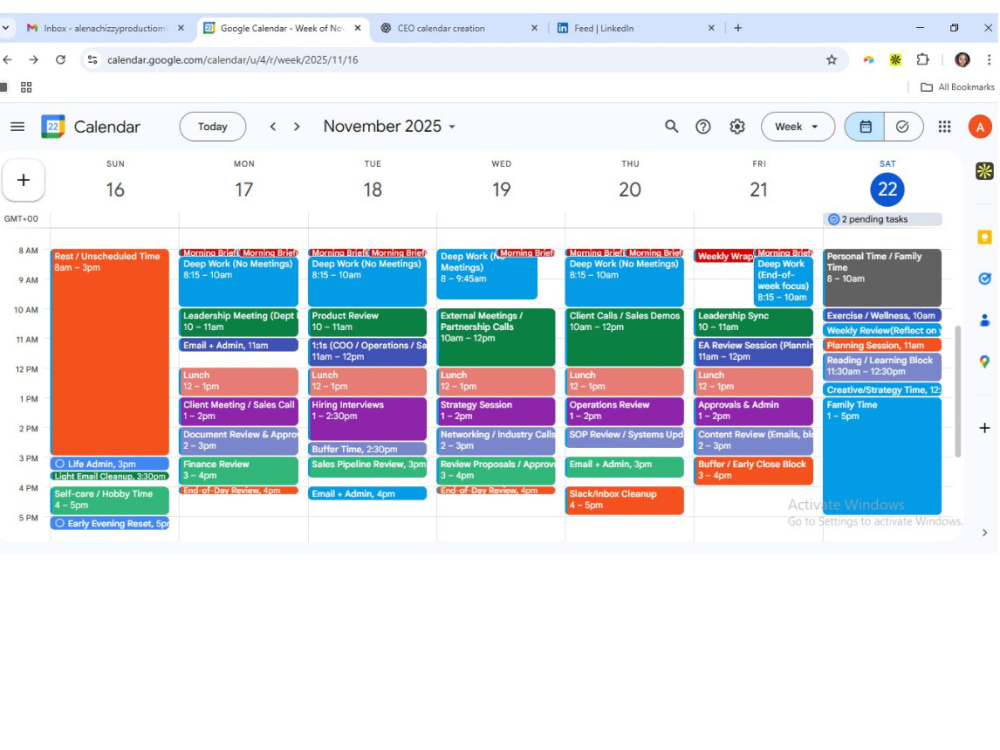View site information icon in address bar
Viewport: 1000px width, 750px height.
92,60
